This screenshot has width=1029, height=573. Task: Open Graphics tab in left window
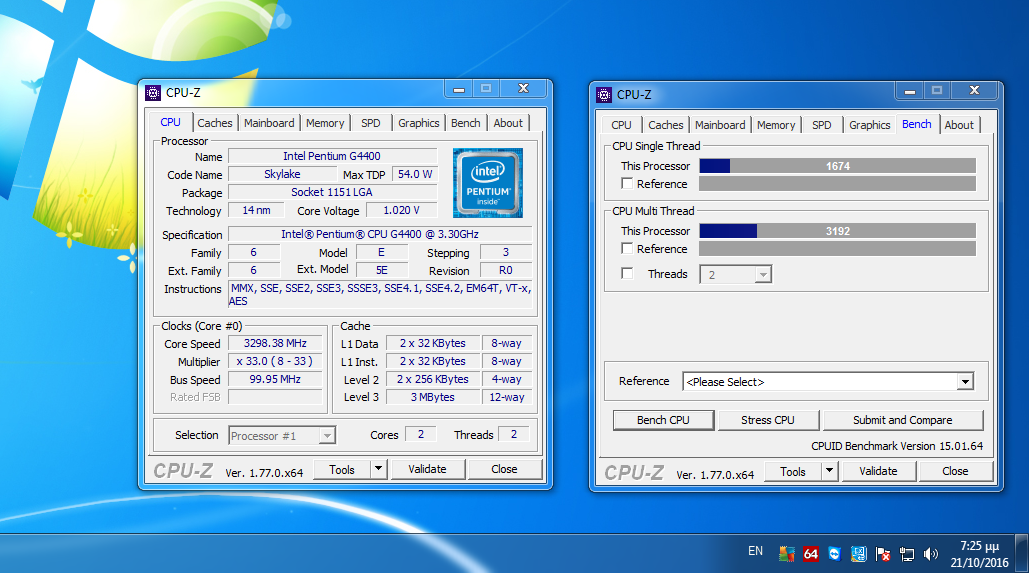419,123
